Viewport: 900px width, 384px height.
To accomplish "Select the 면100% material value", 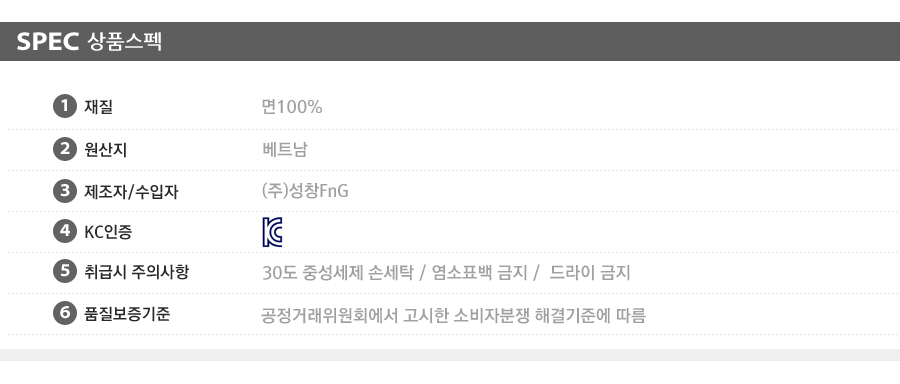I will pos(292,107).
